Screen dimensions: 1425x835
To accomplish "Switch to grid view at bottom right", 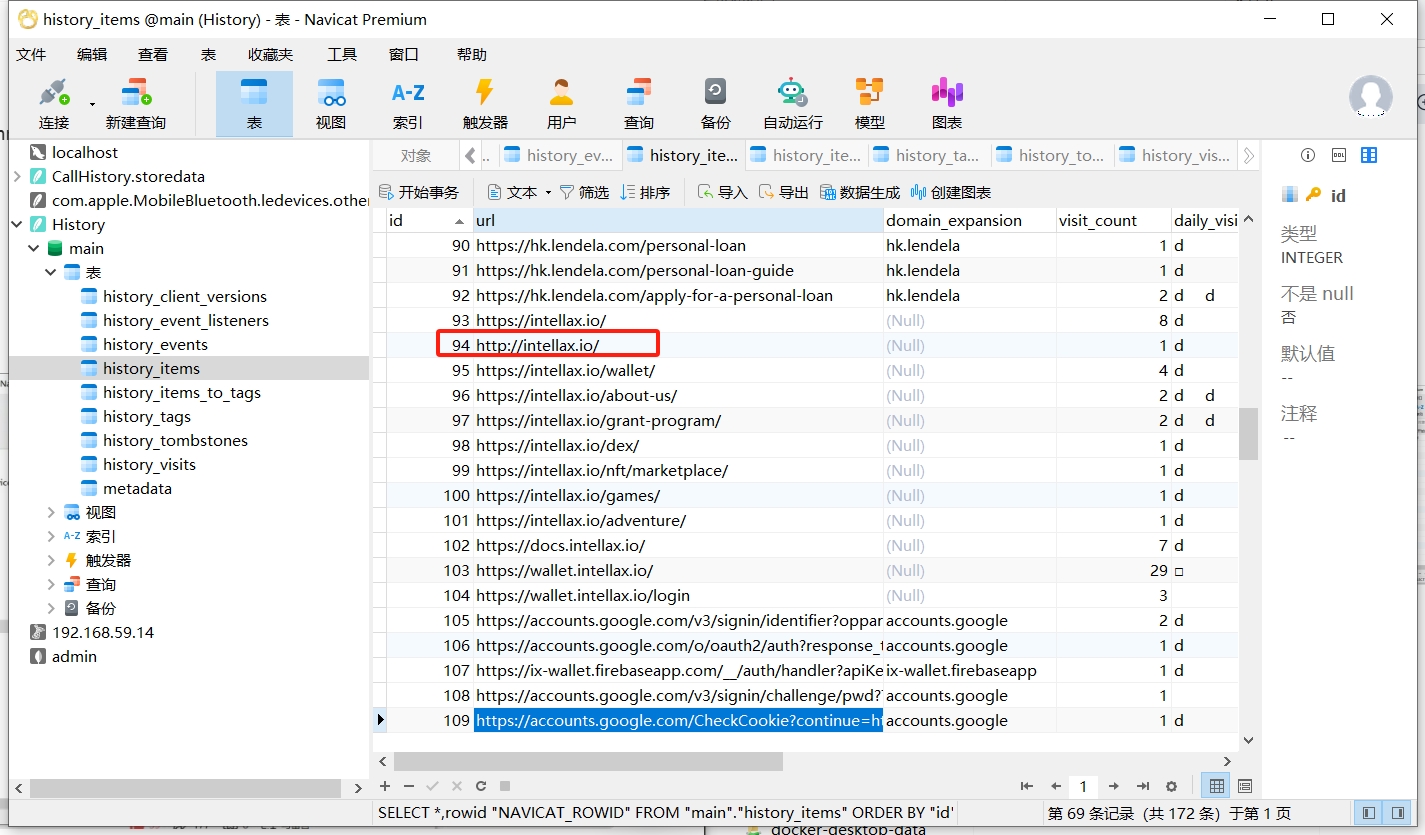I will [1216, 787].
